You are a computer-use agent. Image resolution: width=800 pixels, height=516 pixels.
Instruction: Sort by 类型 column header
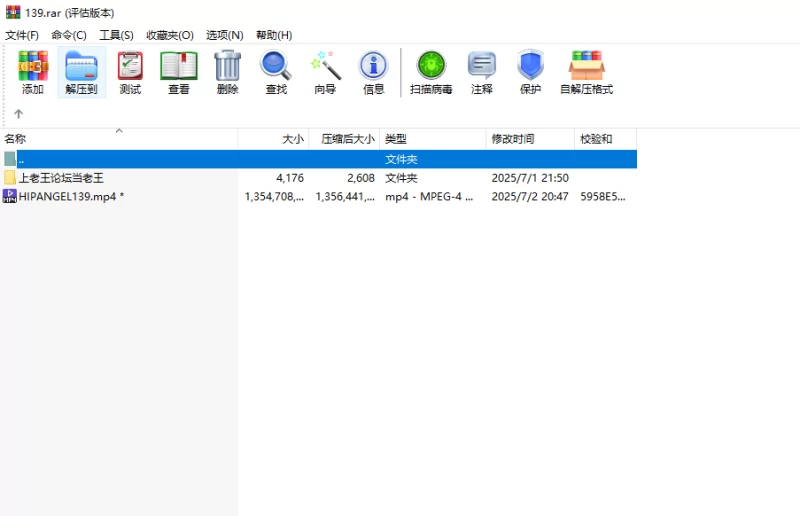[433, 139]
